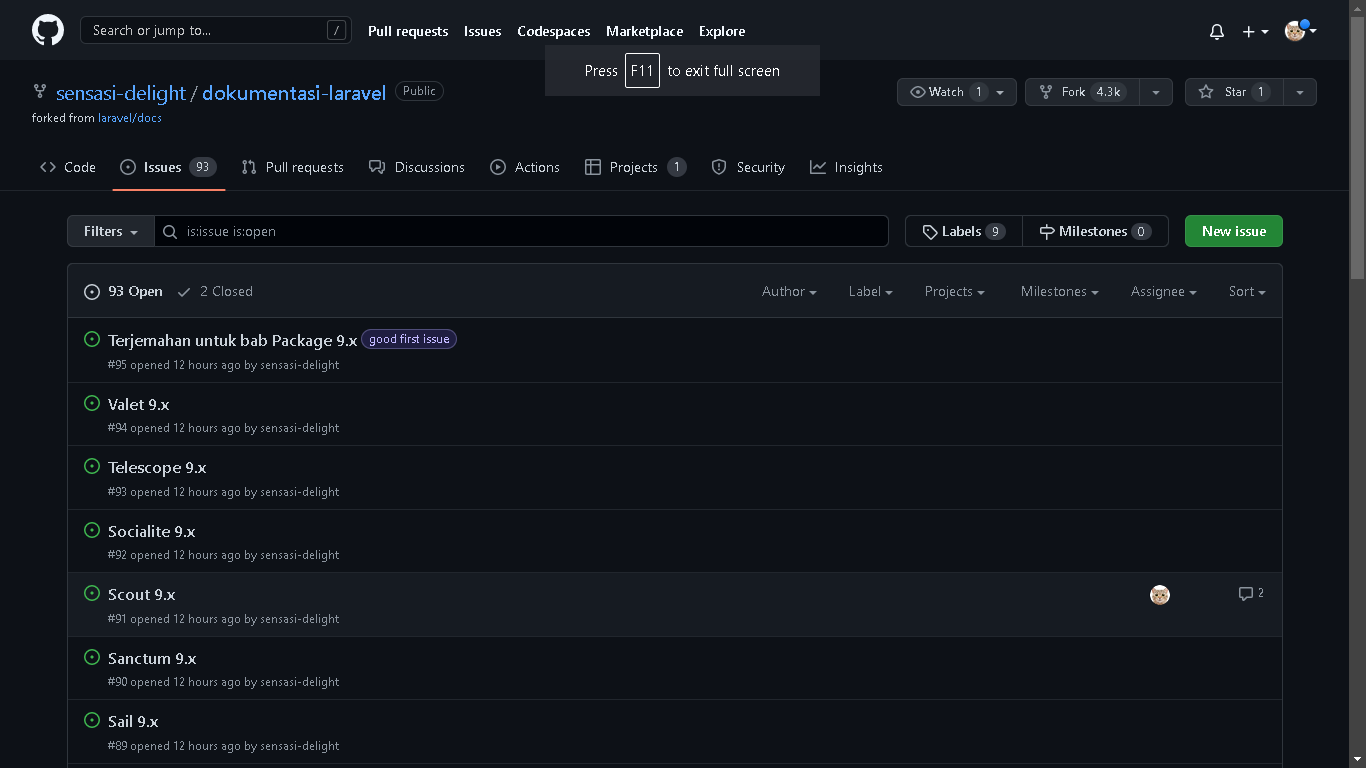Open the GitHub home logo
The image size is (1366, 768).
tap(48, 30)
